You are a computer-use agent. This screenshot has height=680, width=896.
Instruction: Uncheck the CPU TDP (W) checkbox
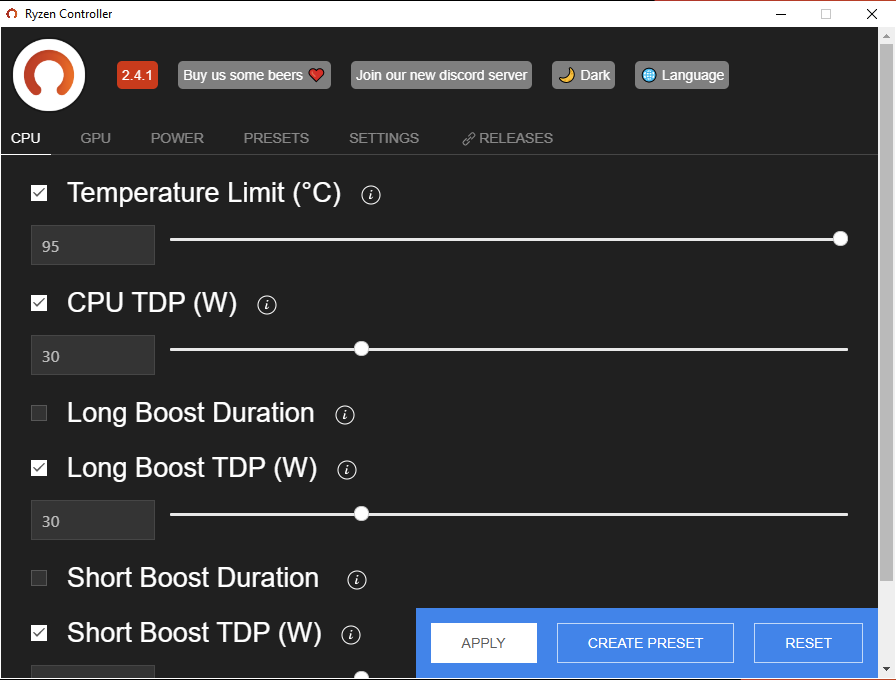point(39,303)
